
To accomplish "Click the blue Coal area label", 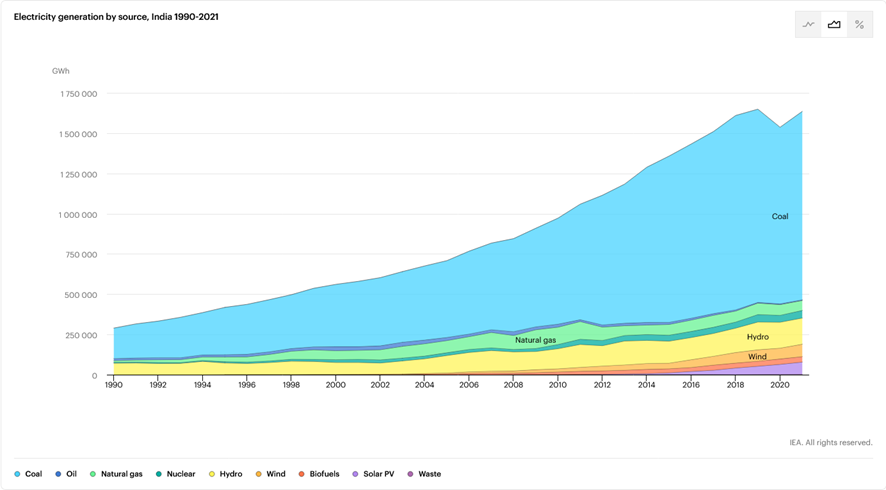I will tap(780, 216).
